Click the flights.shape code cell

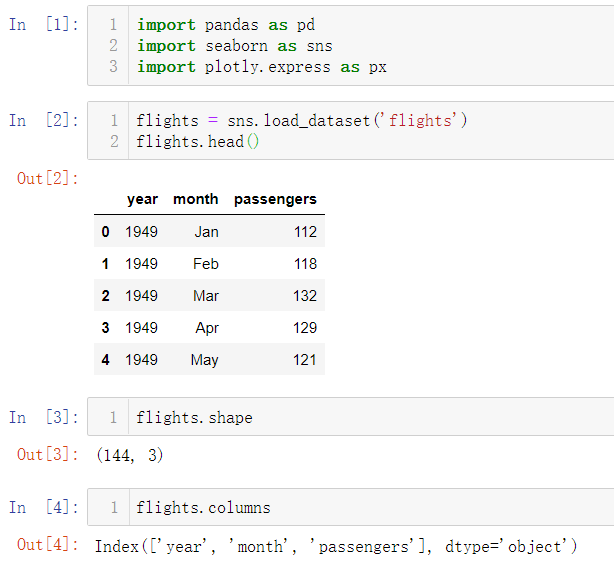coord(350,417)
